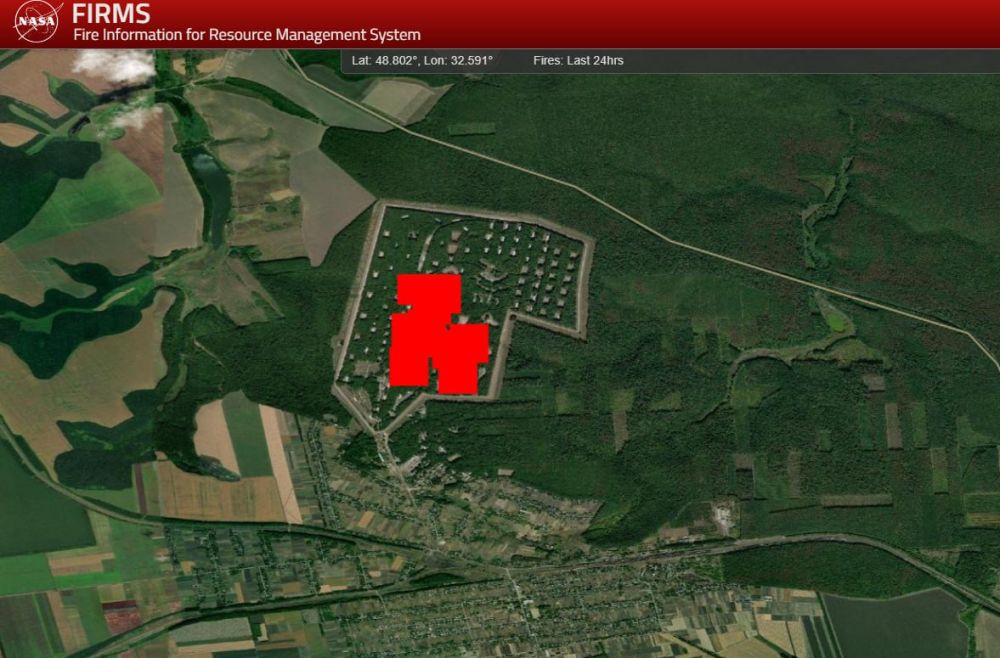Click the NASA logo in the header
The image size is (1000, 658).
tap(38, 20)
